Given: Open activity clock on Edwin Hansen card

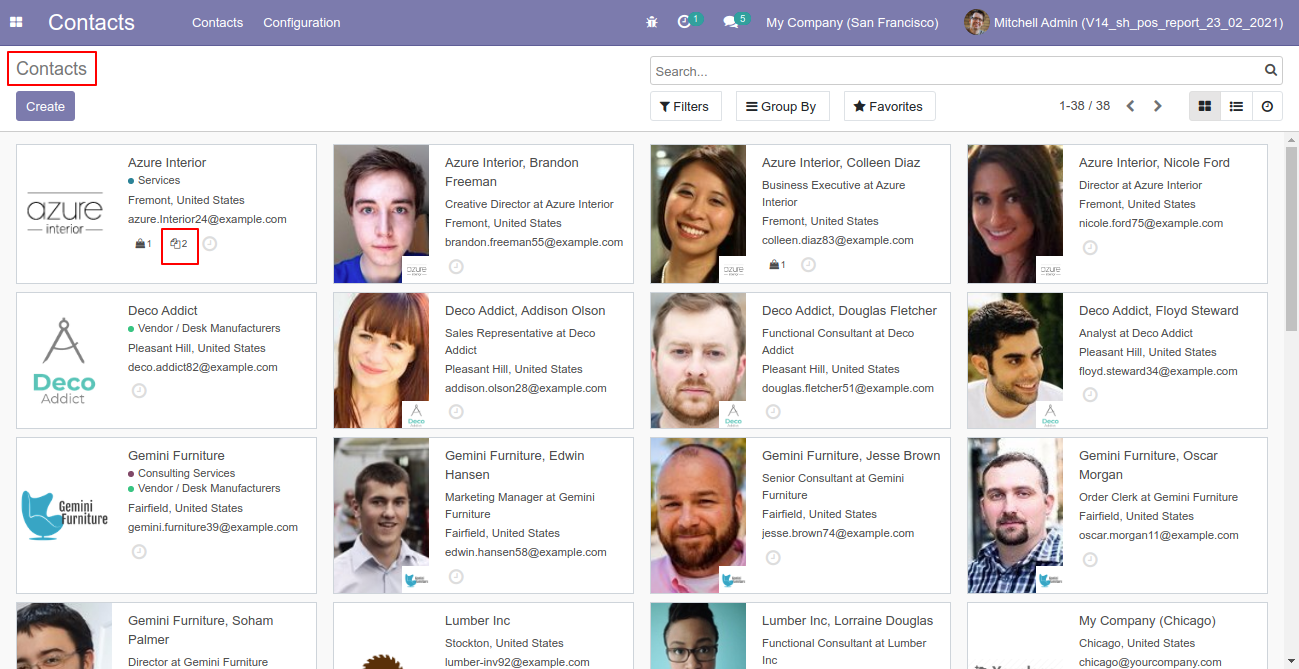Looking at the screenshot, I should (x=456, y=576).
